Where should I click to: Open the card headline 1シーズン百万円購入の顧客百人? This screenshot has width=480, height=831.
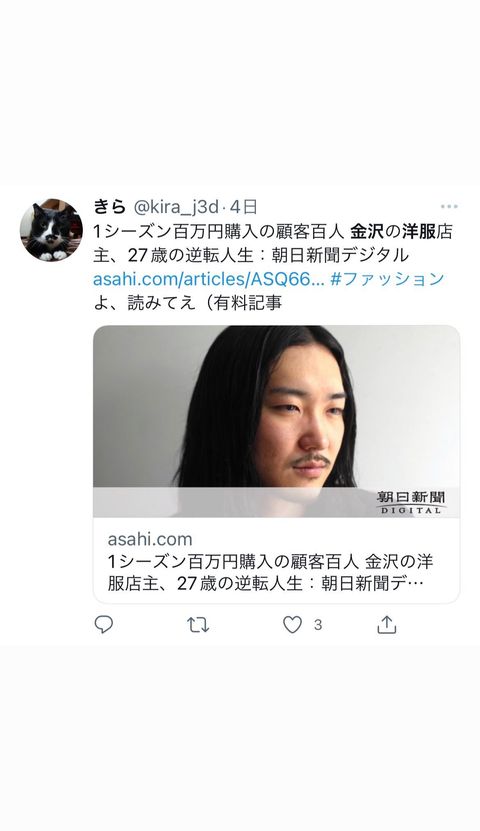click(234, 562)
